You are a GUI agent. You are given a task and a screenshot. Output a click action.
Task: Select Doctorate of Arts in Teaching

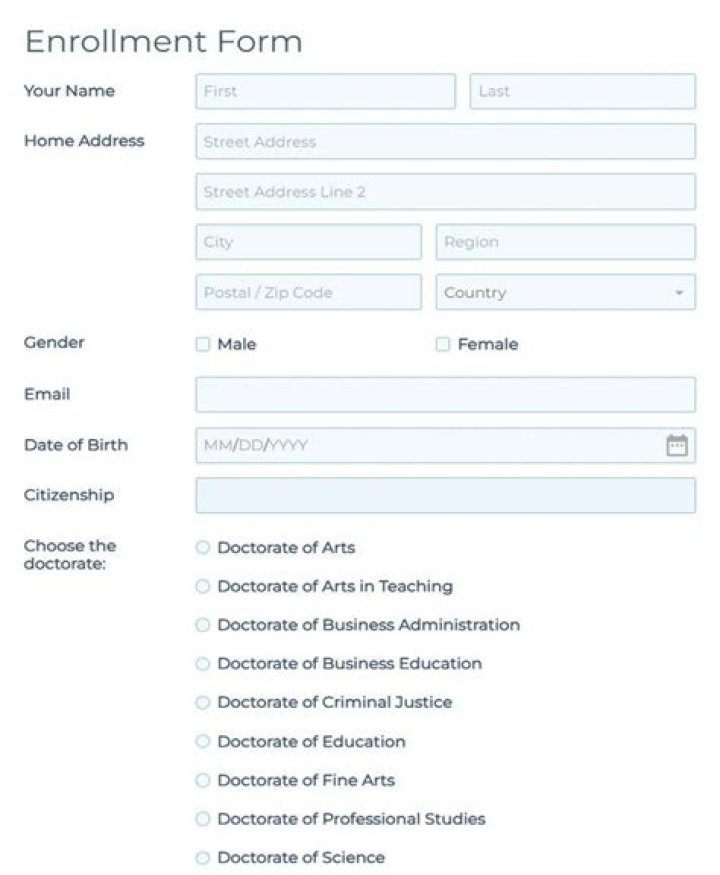pos(203,586)
